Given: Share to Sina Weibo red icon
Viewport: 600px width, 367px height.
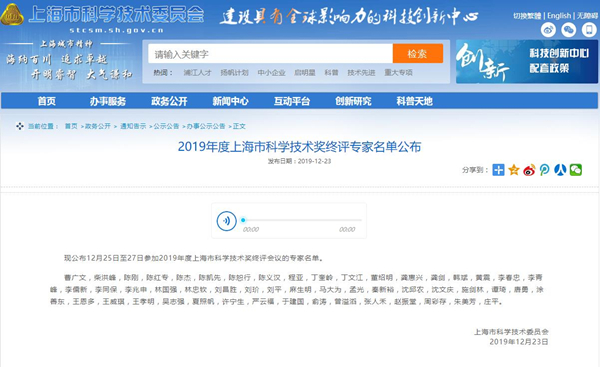Looking at the screenshot, I should point(529,170).
